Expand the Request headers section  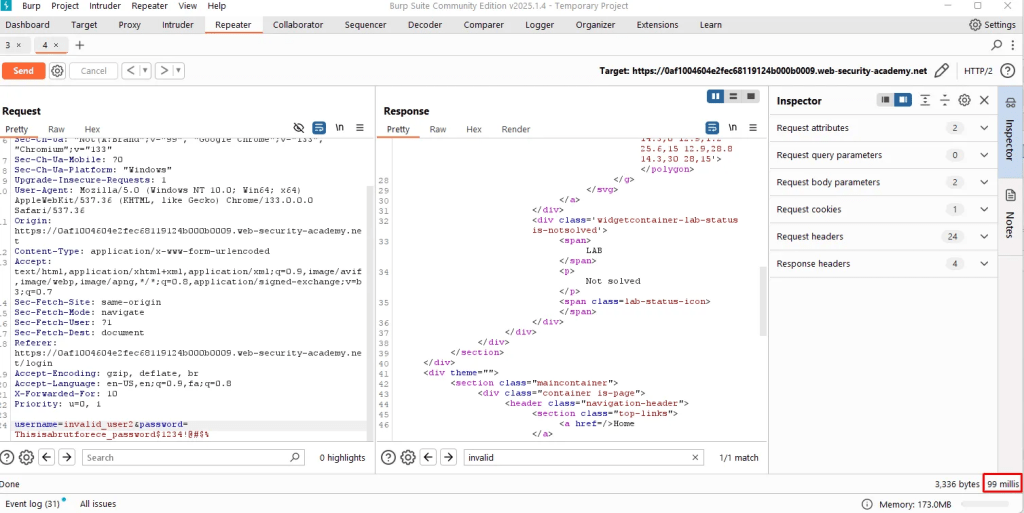tap(983, 237)
